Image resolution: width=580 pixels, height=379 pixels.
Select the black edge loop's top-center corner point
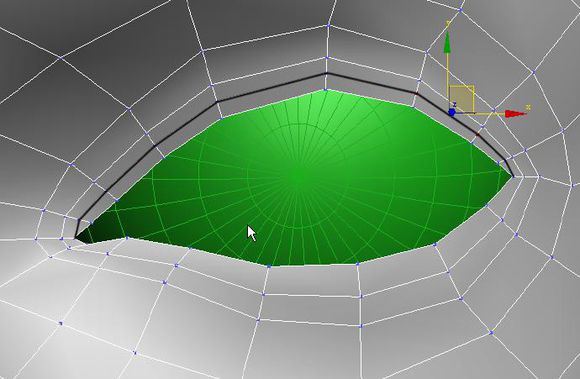pyautogui.click(x=326, y=74)
